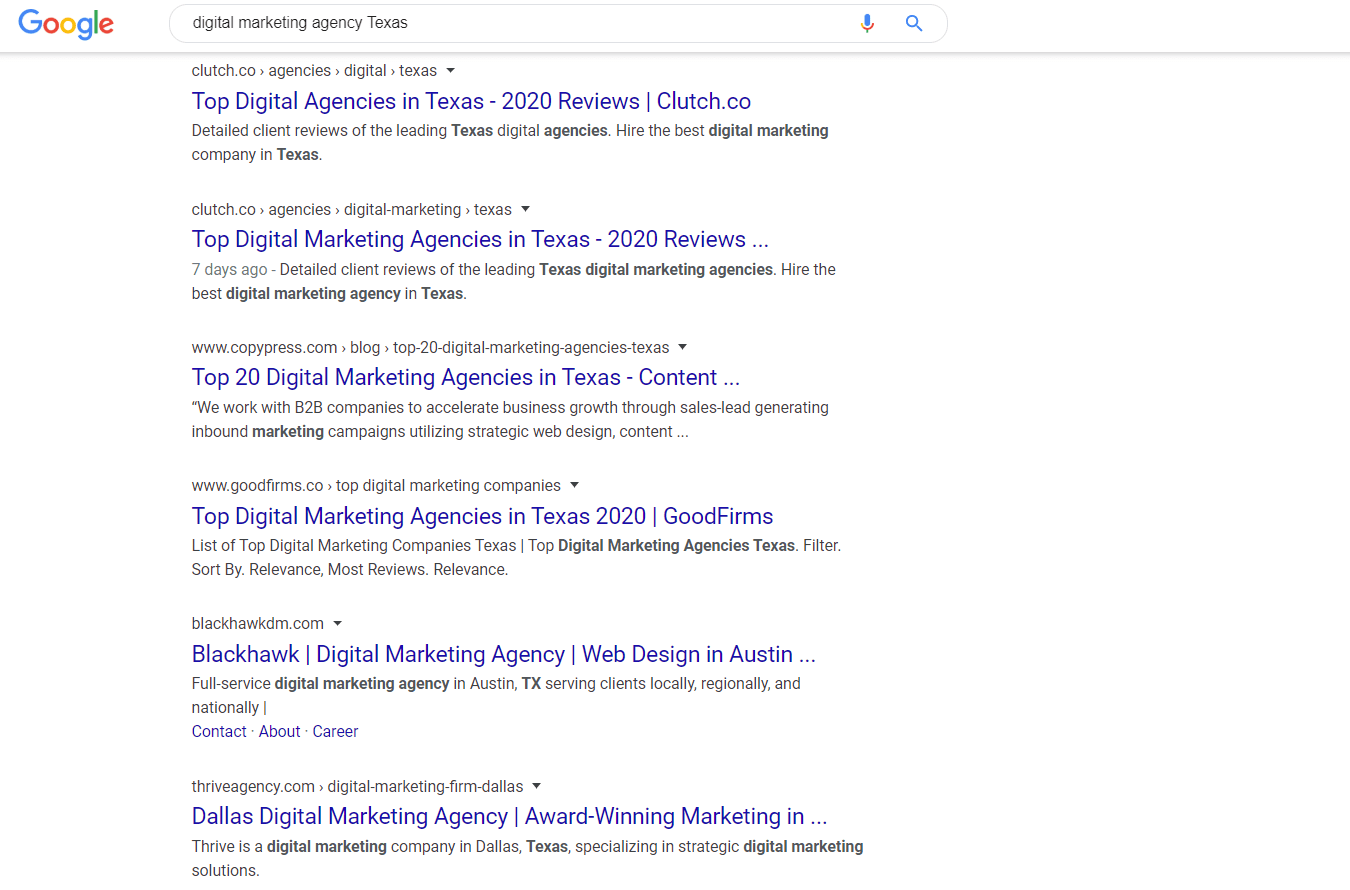
Task: Open the Top Digital Agencies in Texas Clutch.co result
Action: (471, 101)
